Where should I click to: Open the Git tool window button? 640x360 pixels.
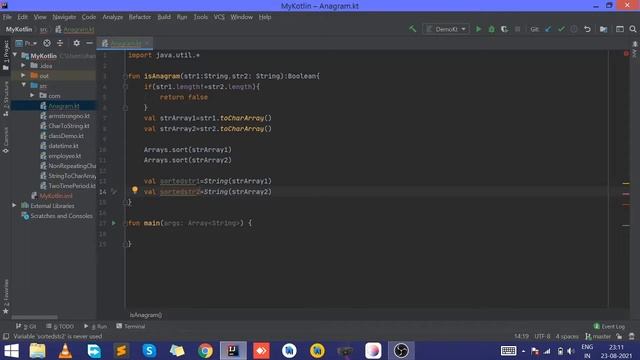click(26, 326)
